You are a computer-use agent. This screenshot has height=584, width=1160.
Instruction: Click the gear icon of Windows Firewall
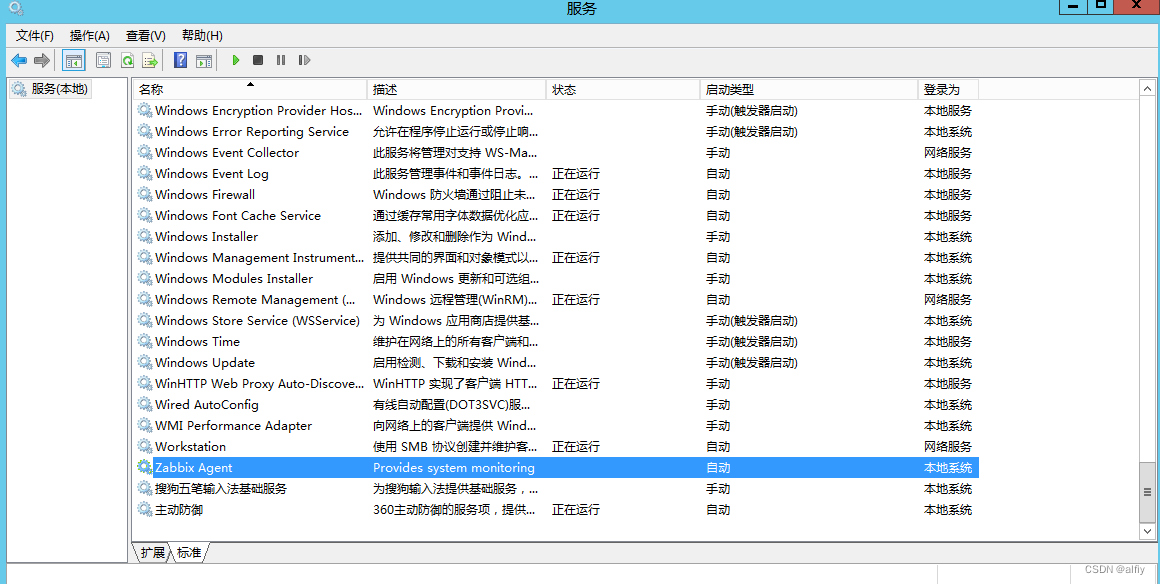tap(144, 195)
